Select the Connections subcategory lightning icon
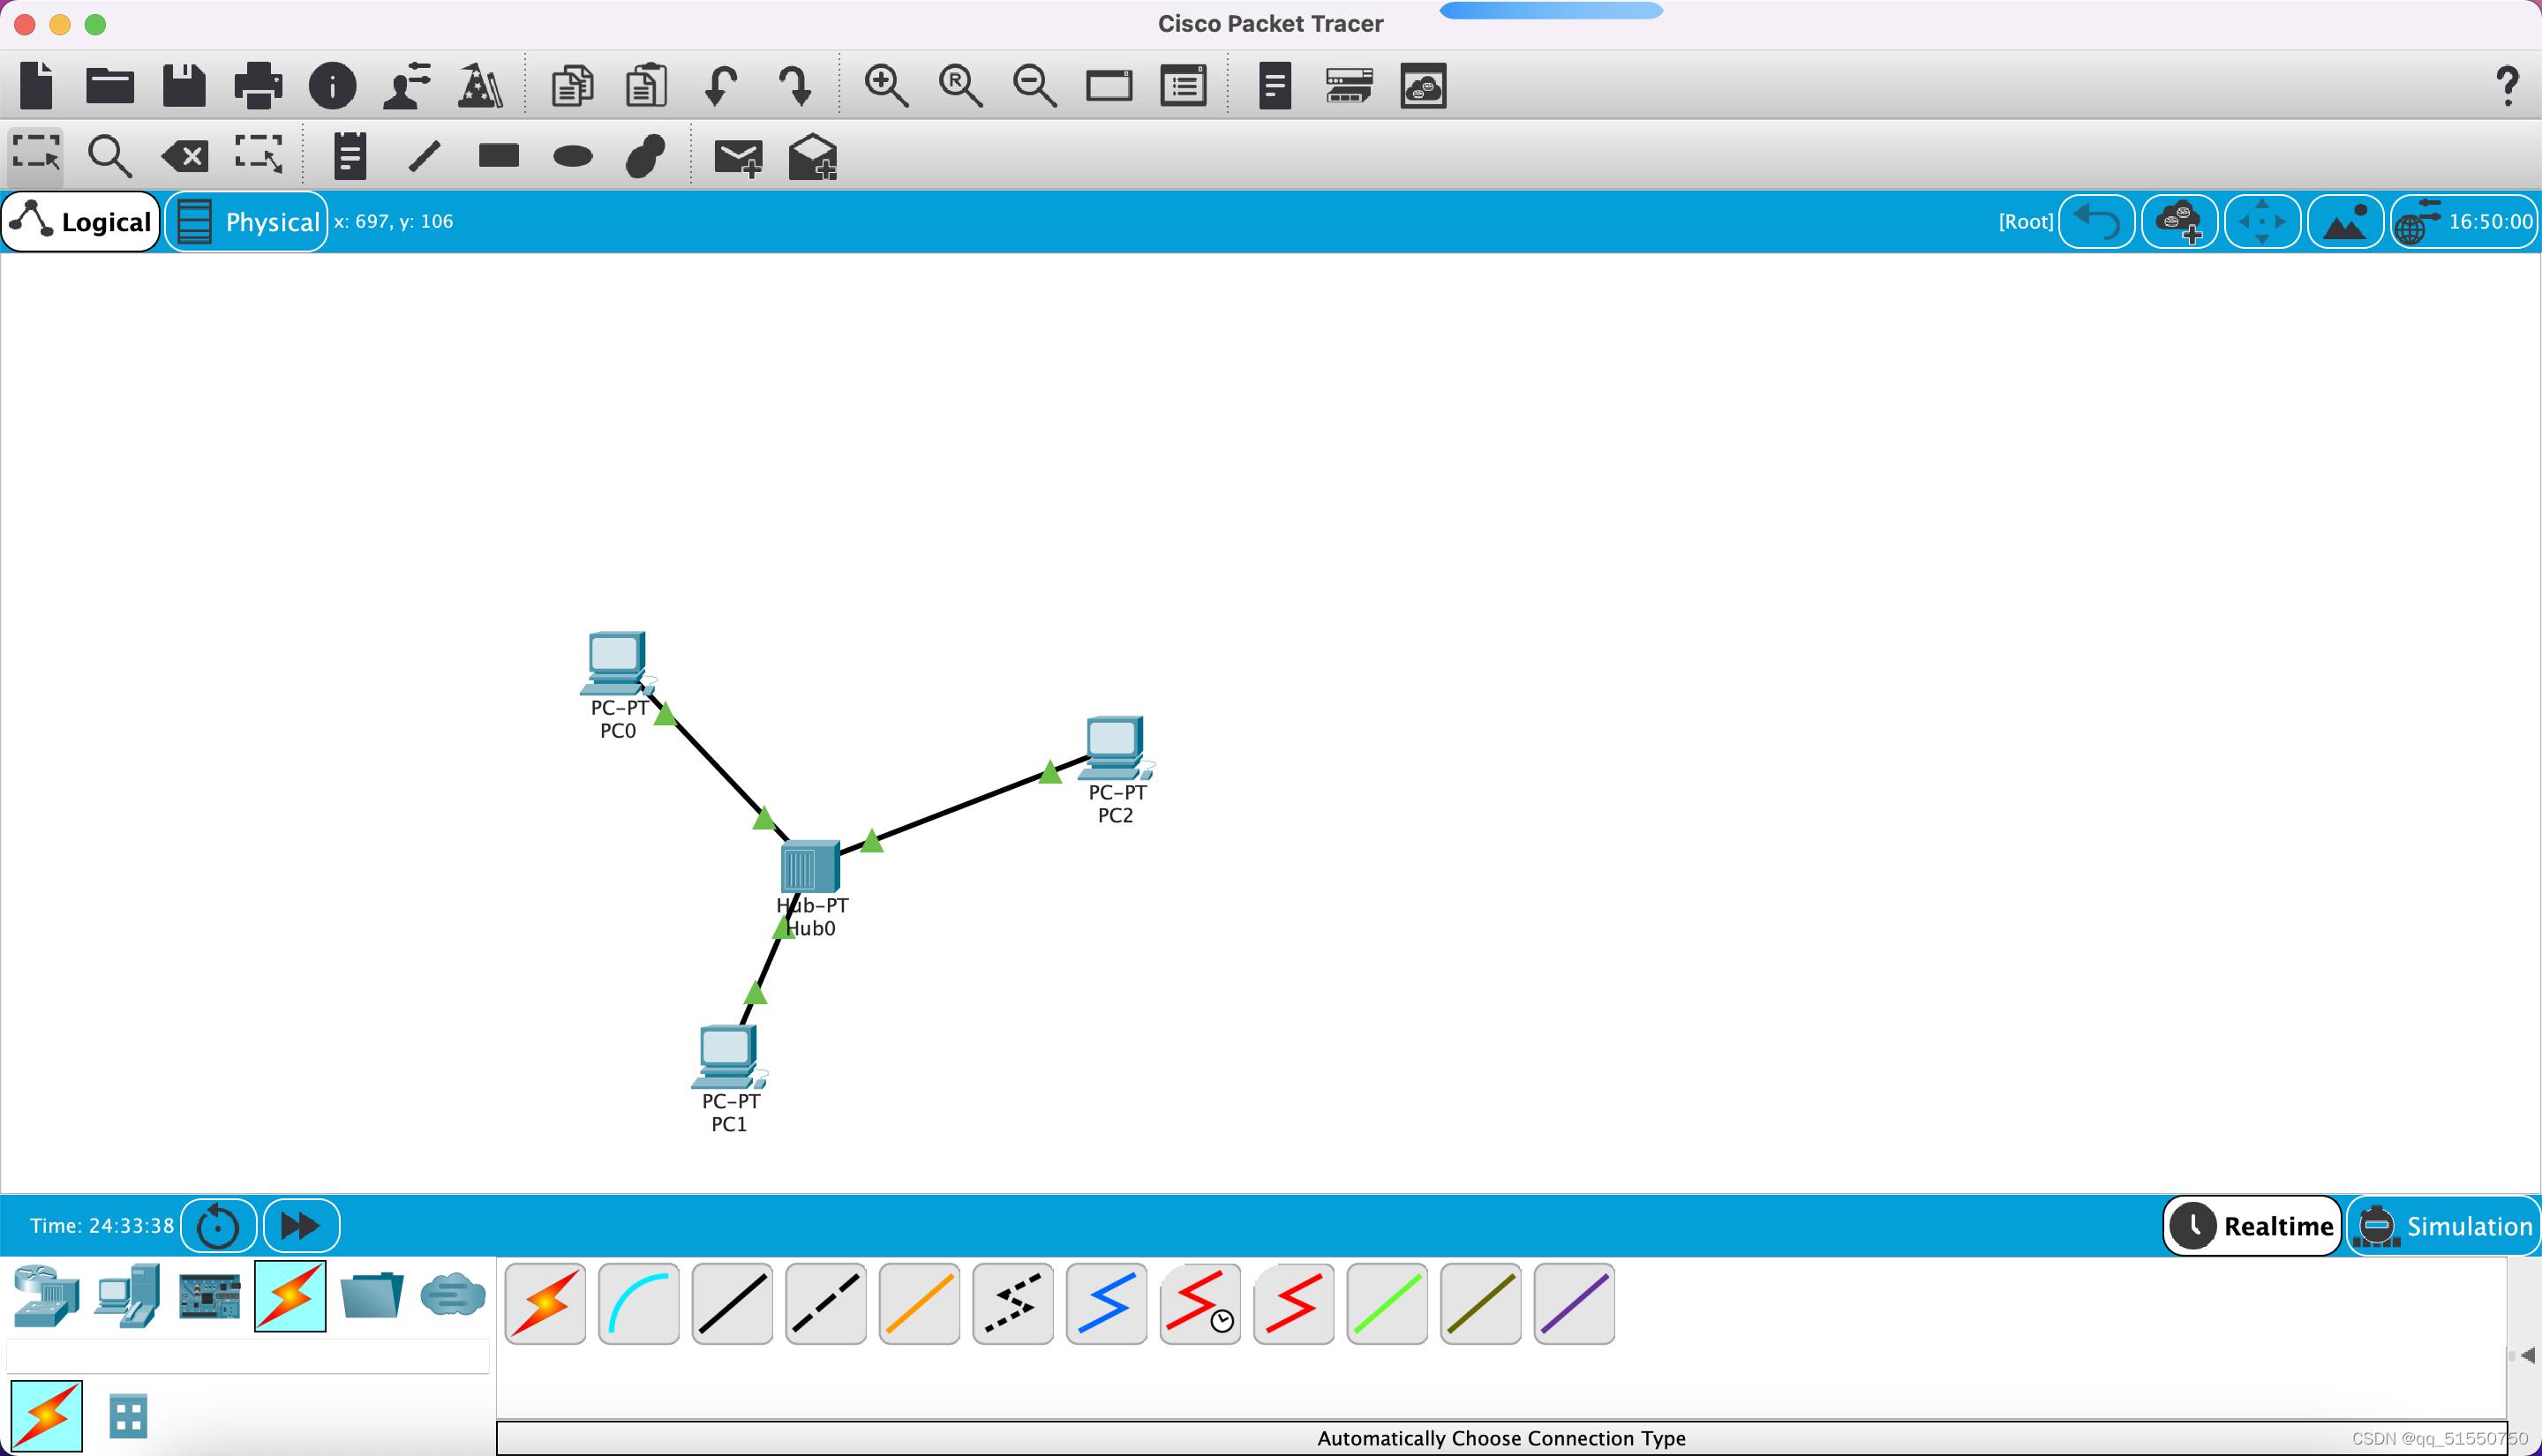2542x1456 pixels. click(x=46, y=1416)
